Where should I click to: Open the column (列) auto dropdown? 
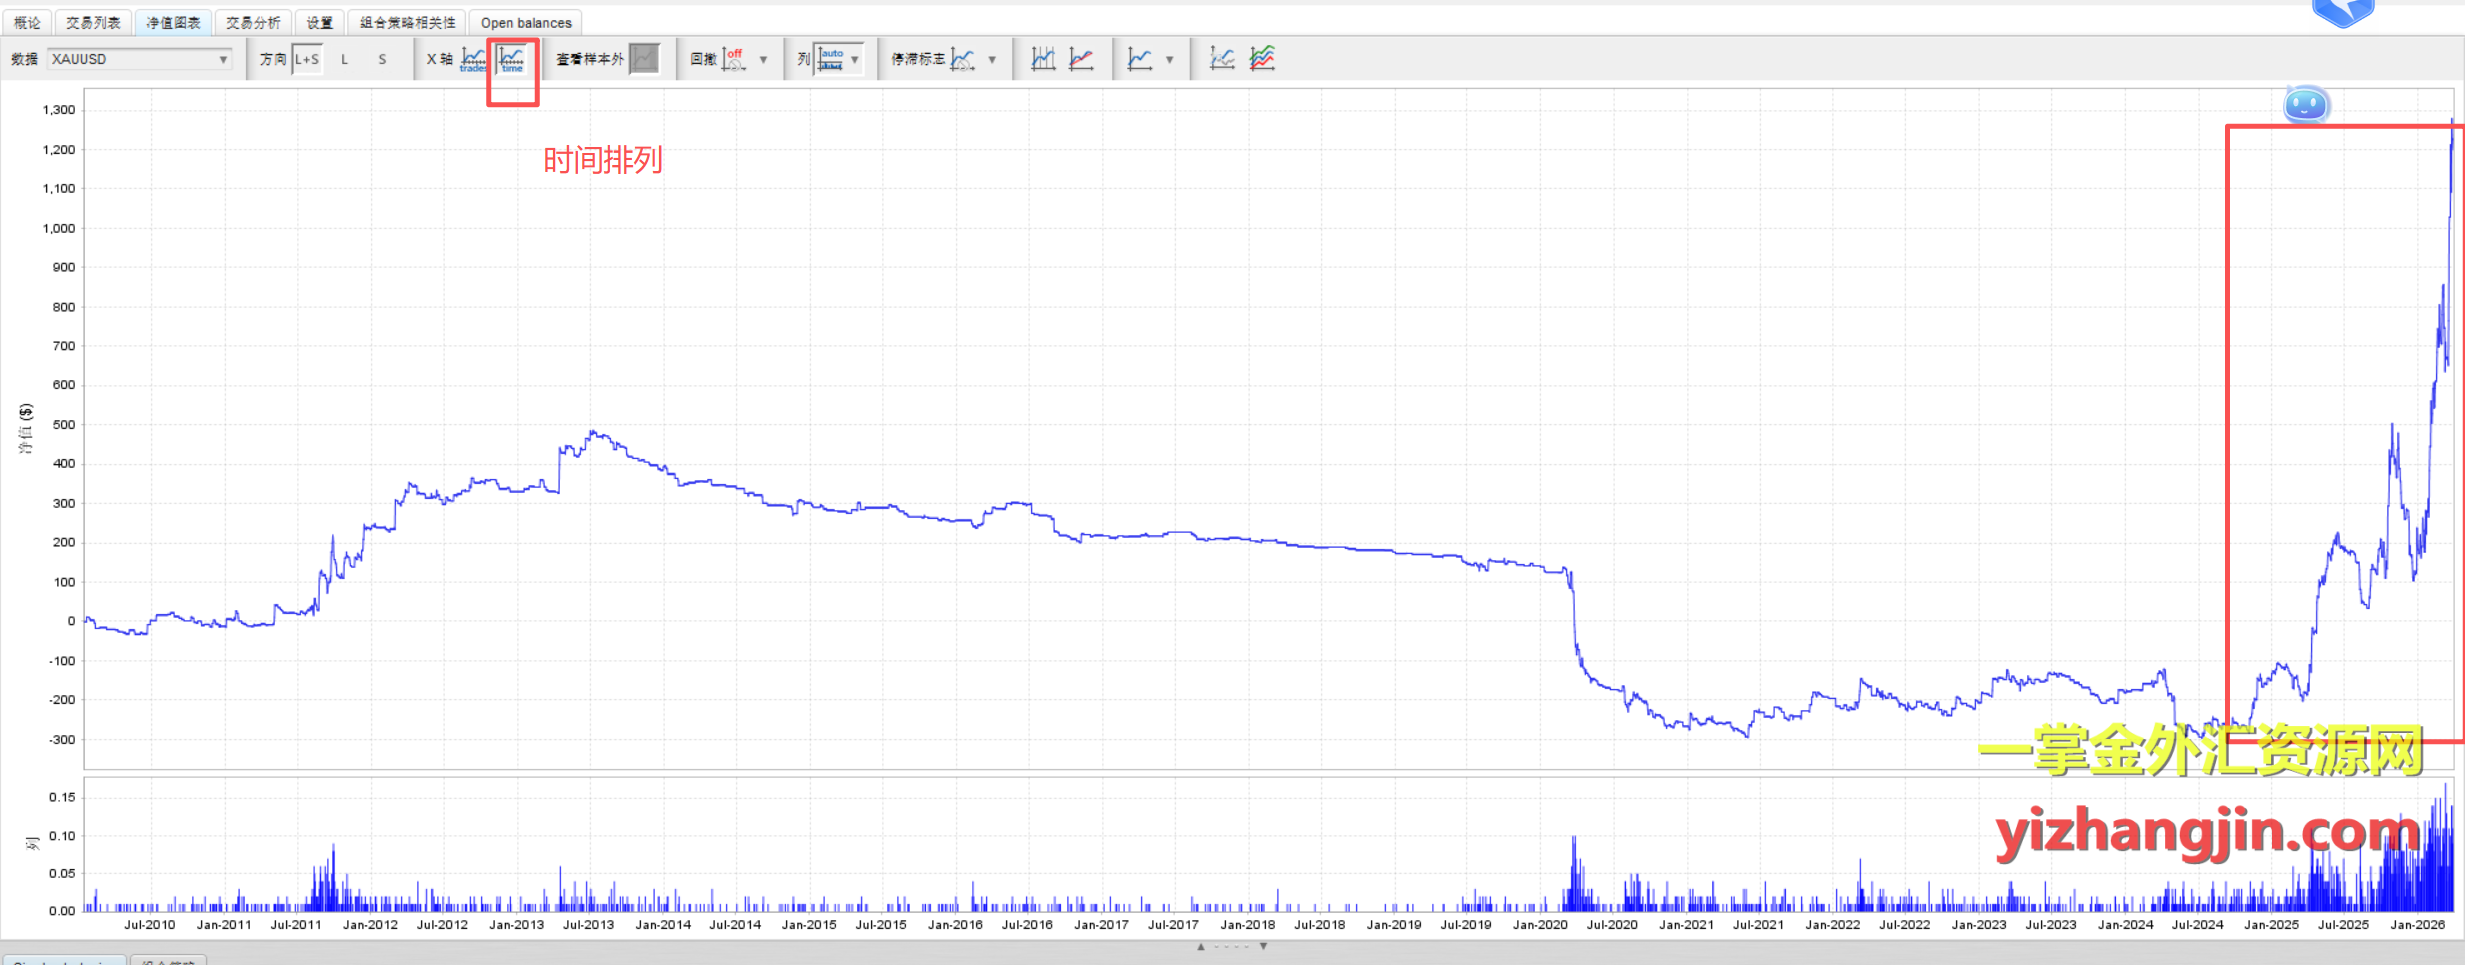pos(838,60)
